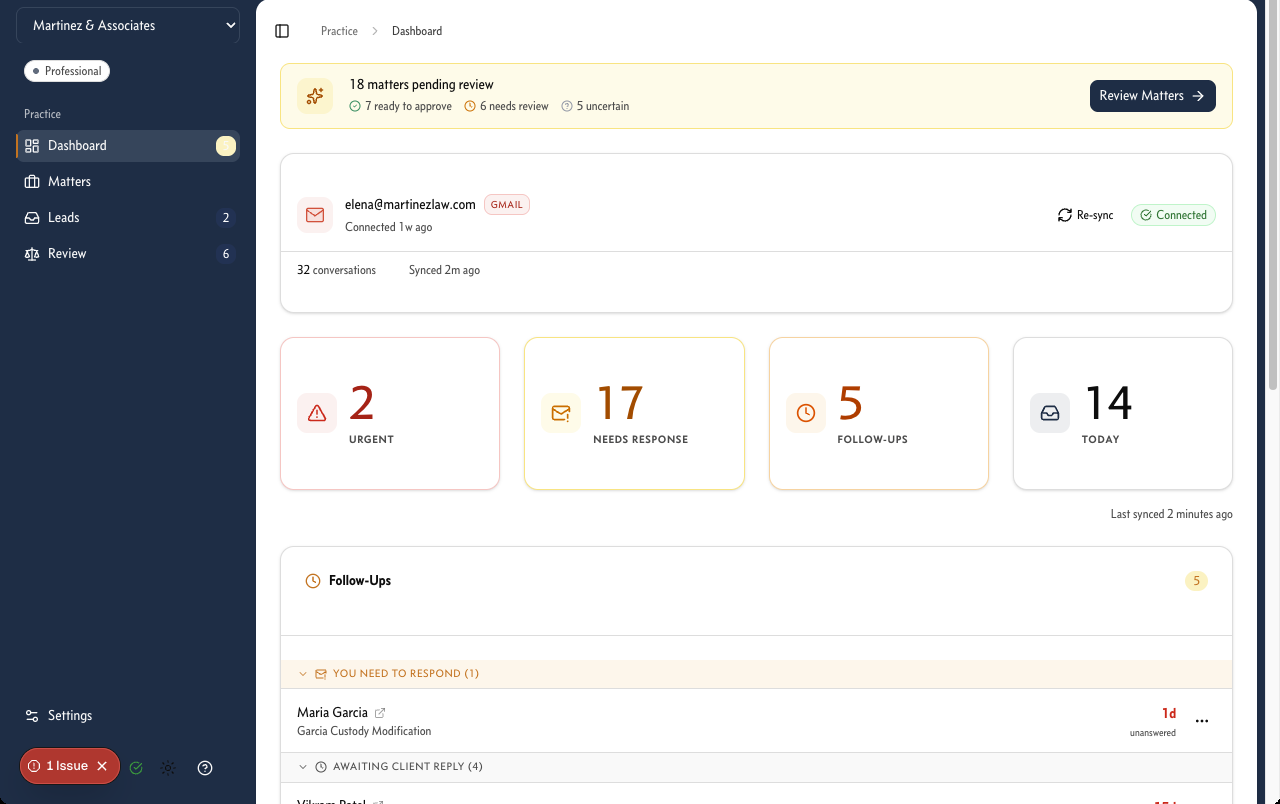Click the Urgent warning triangle icon
Screen dimensions: 1280x804
317,413
